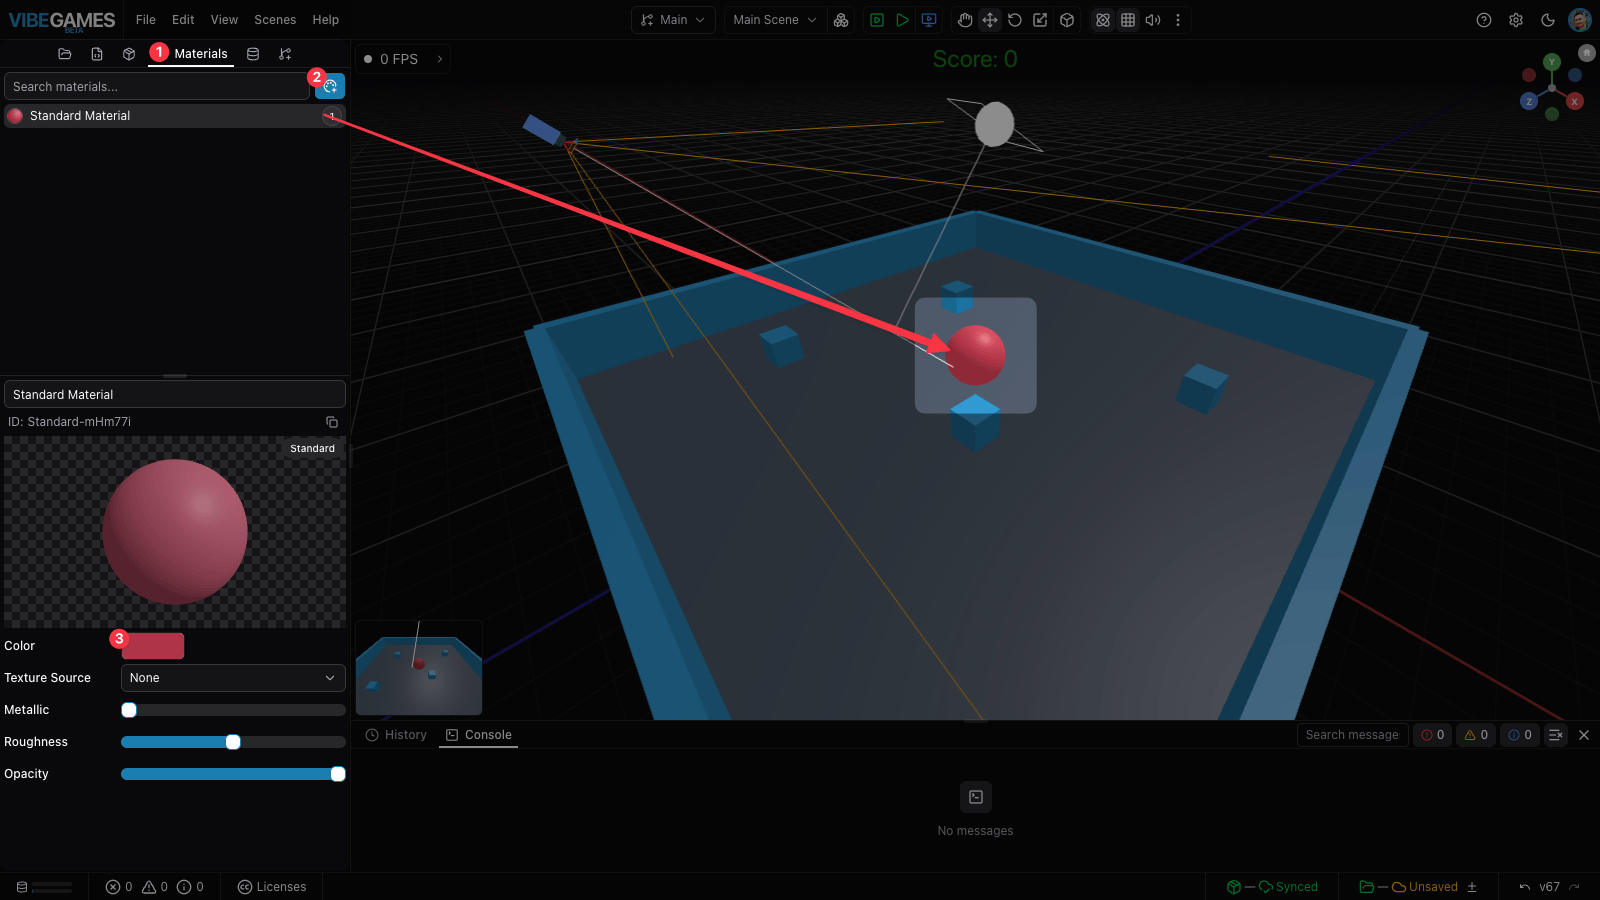Open the user profile avatar
The image size is (1600, 900).
click(1580, 20)
